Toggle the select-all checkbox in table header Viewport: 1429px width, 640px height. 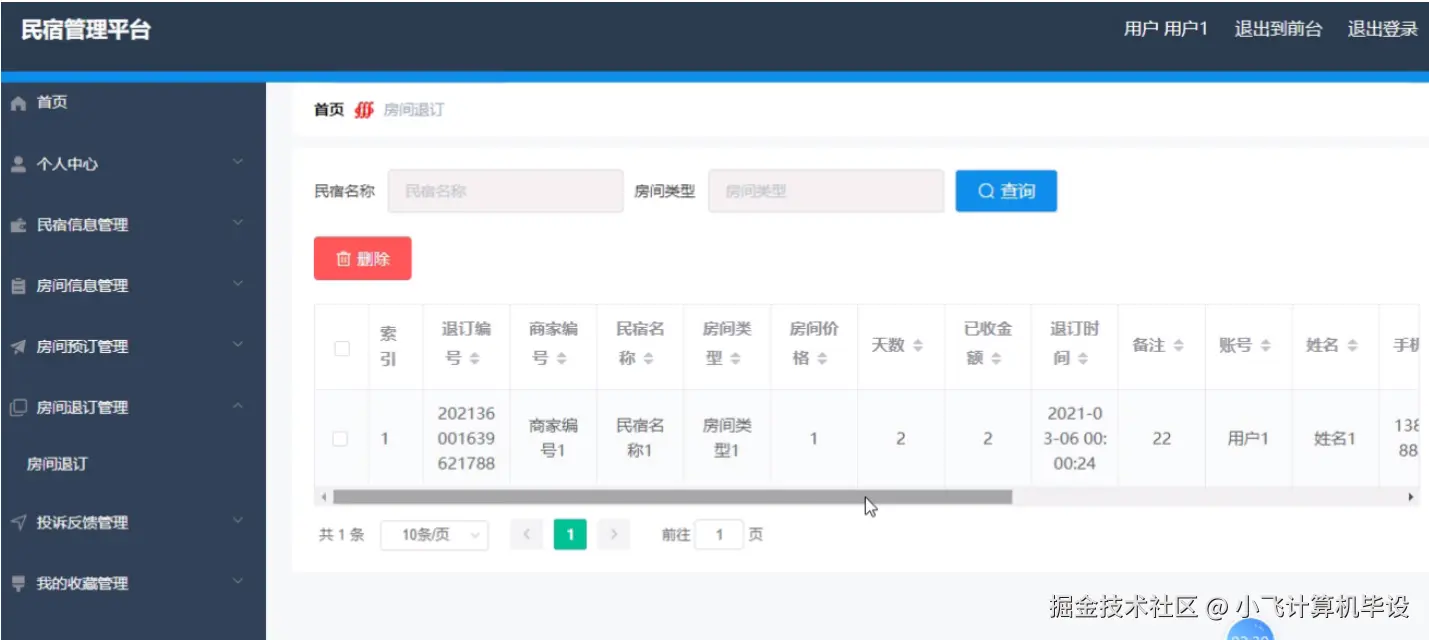coord(342,348)
